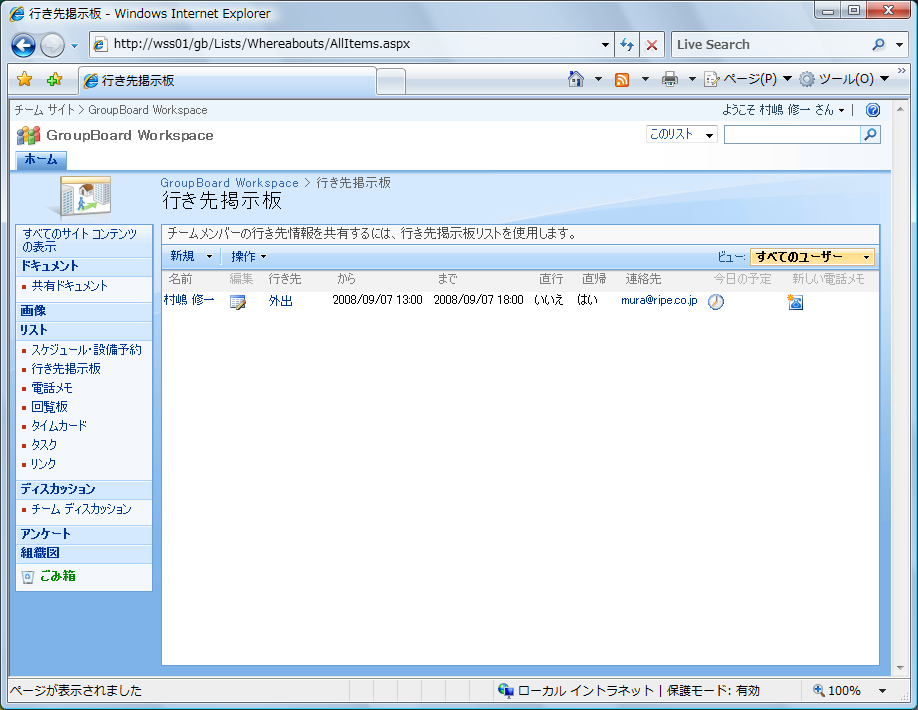Click the browser Forward button
The width and height of the screenshot is (918, 710).
[53, 45]
